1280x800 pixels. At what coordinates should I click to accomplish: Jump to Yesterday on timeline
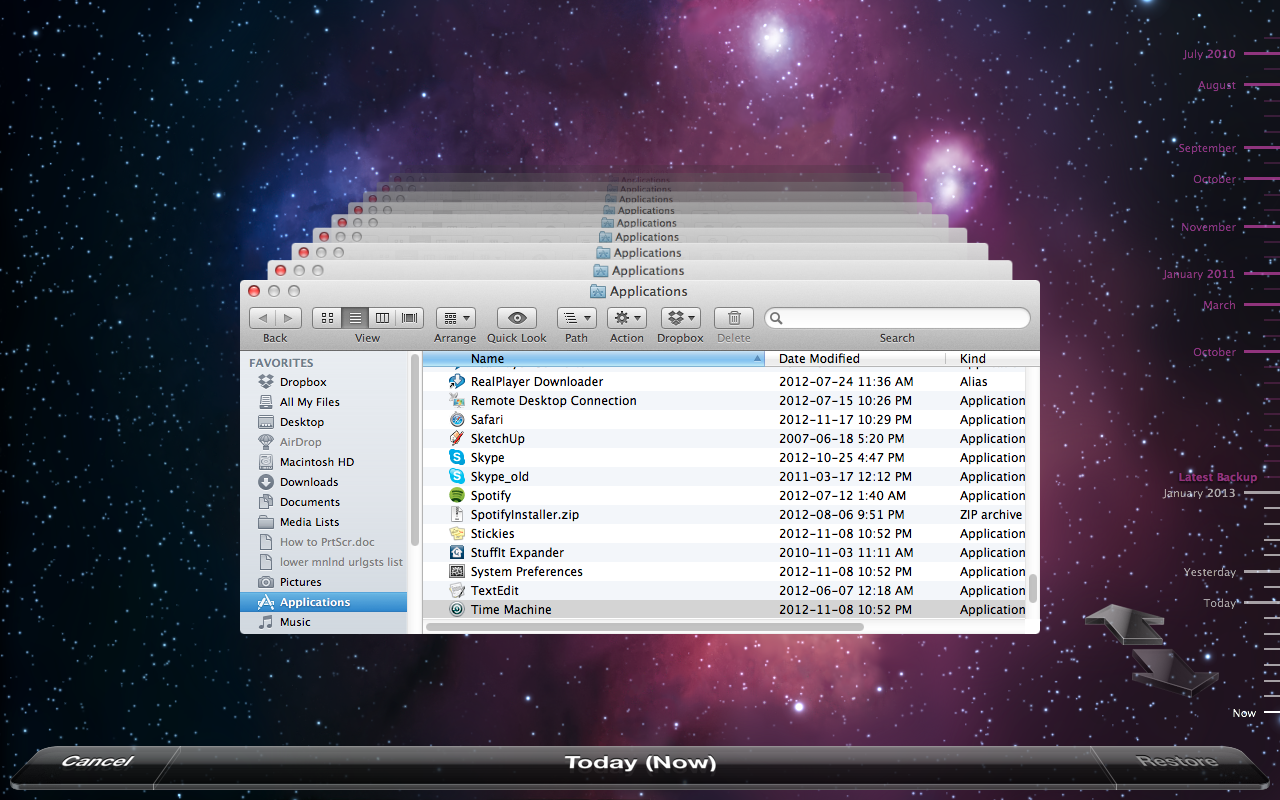click(x=1210, y=572)
